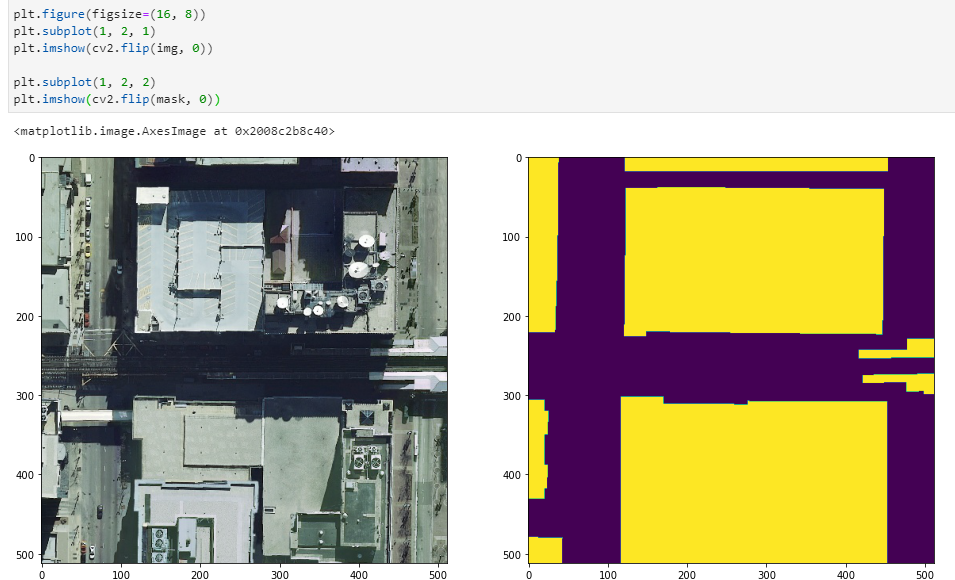Click the yellow and purple mask plot
The width and height of the screenshot is (955, 580).
731,360
